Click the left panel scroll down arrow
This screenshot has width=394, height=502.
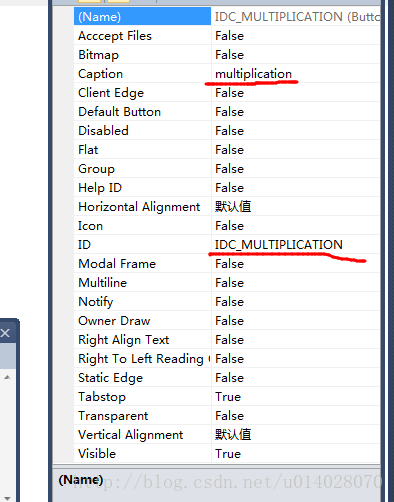tap(7, 499)
